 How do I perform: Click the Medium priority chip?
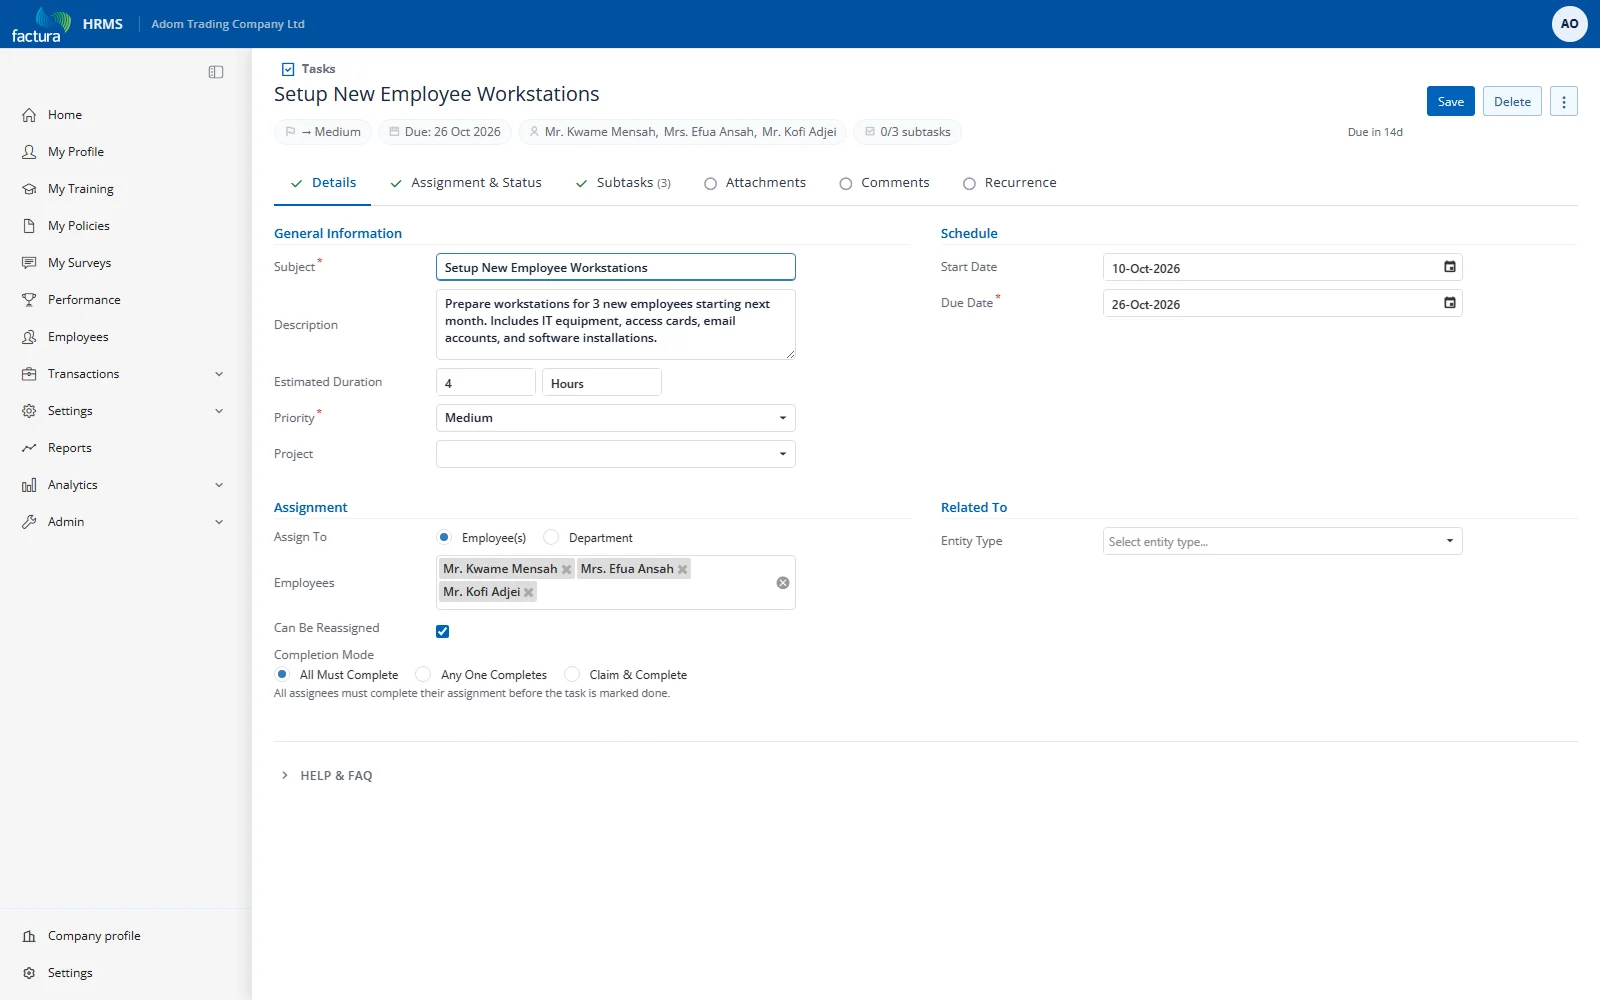point(323,132)
